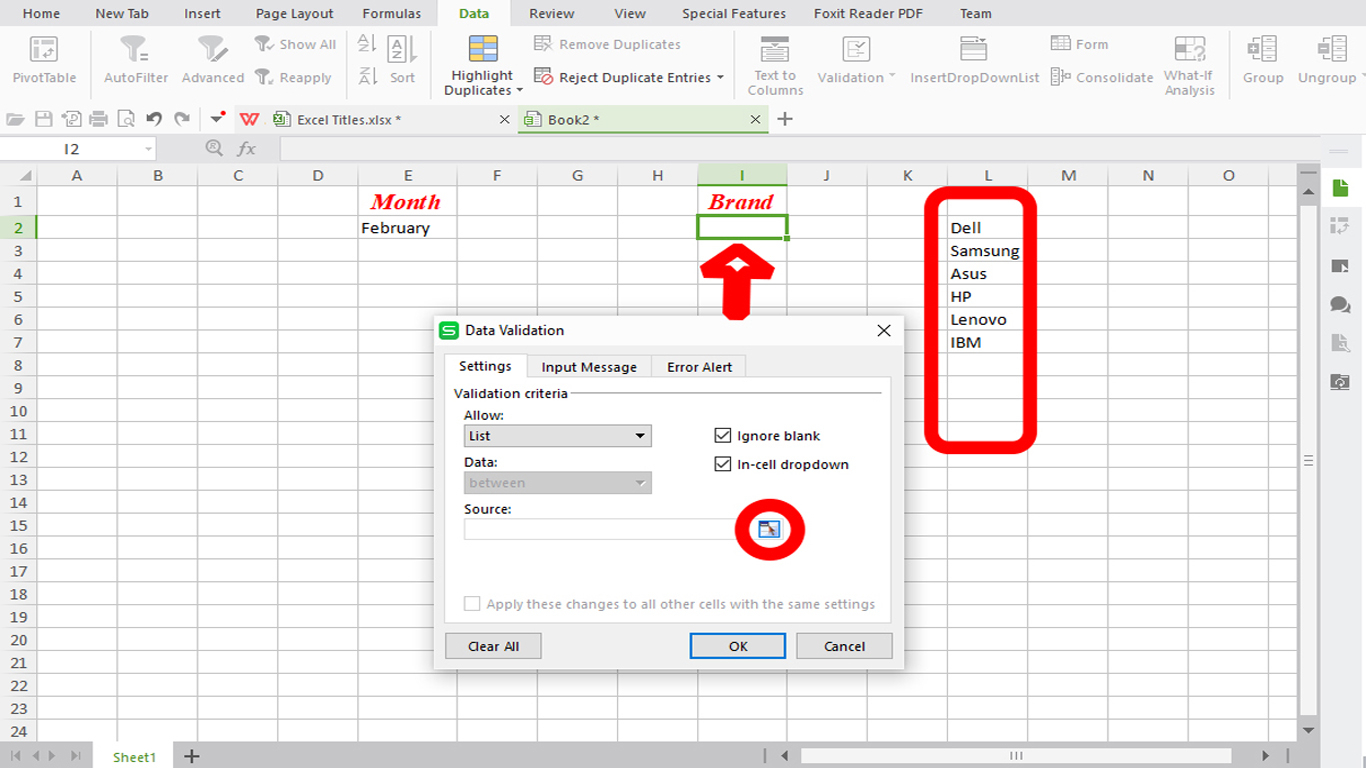
Task: Click the InsertDropDownList tool
Action: [x=974, y=61]
